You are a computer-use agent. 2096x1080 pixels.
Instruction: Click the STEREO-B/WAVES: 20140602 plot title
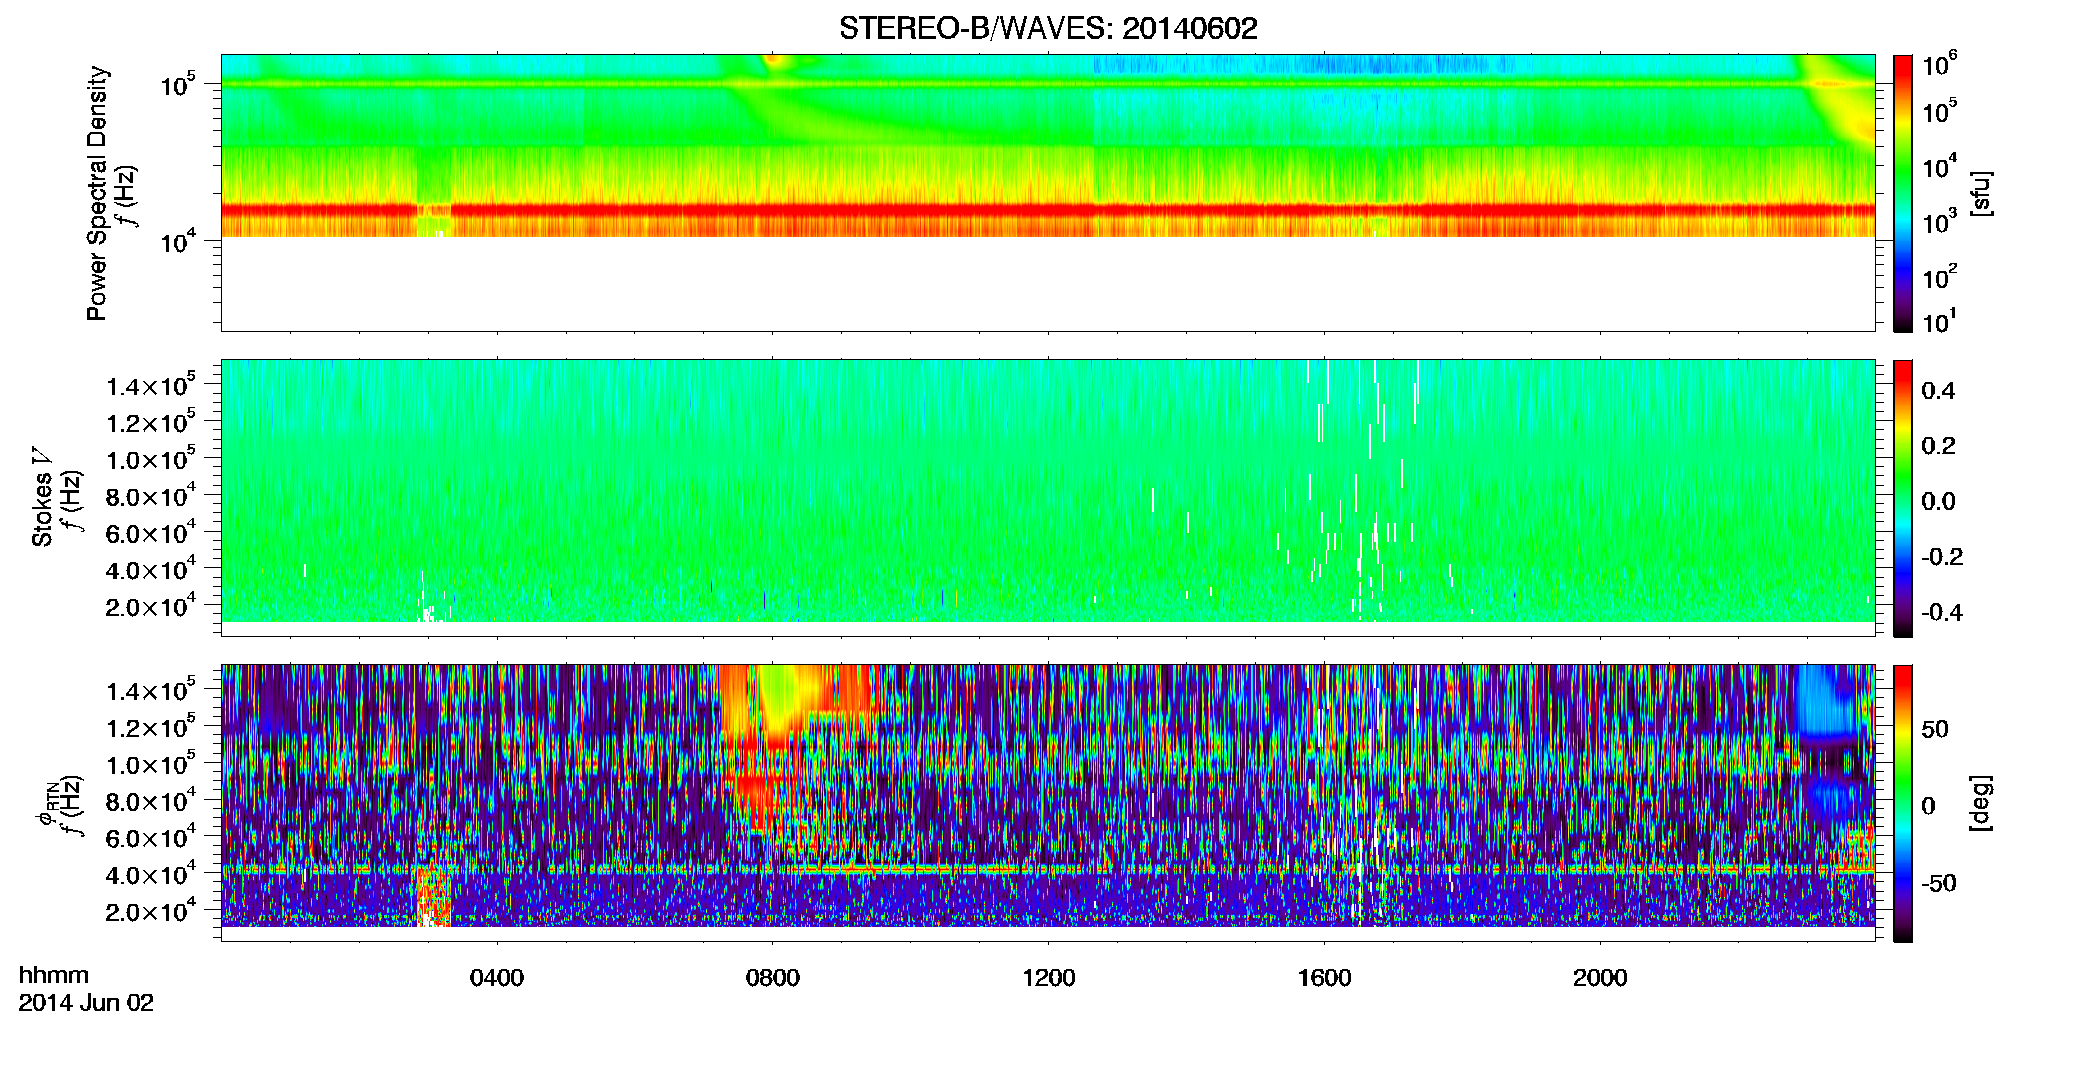1048,28
